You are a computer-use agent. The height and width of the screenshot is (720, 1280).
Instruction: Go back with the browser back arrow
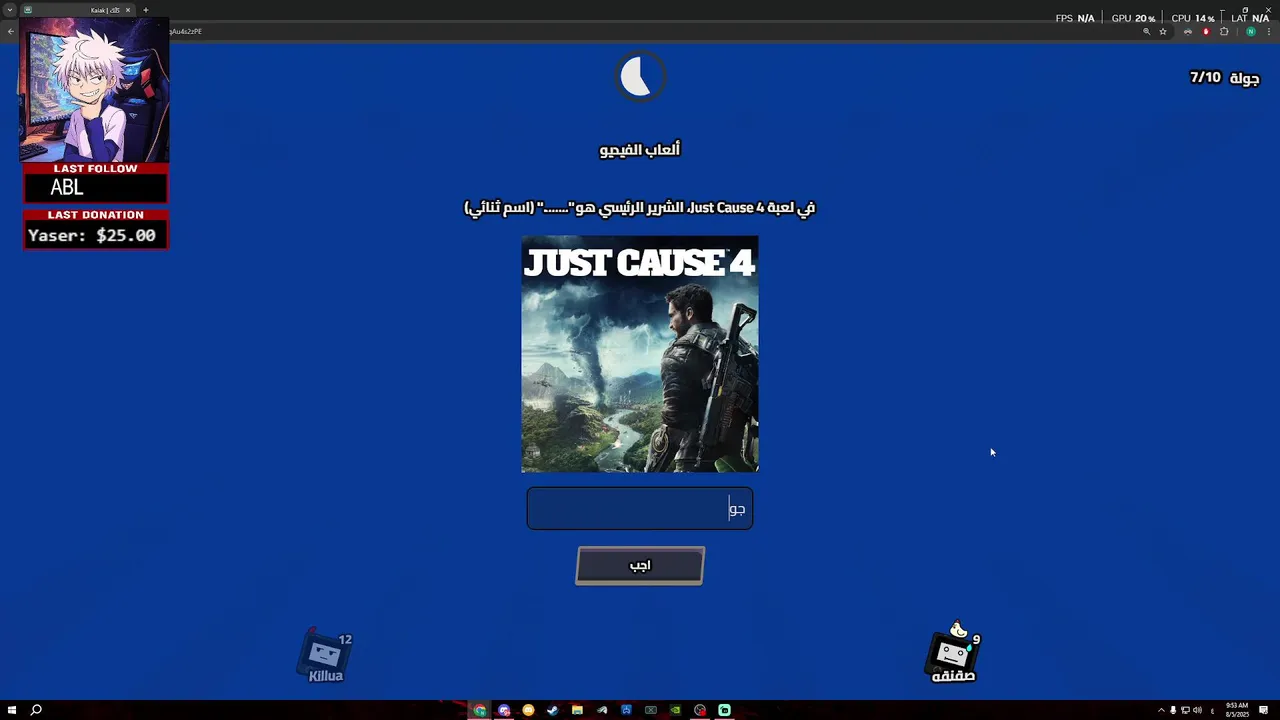(11, 31)
